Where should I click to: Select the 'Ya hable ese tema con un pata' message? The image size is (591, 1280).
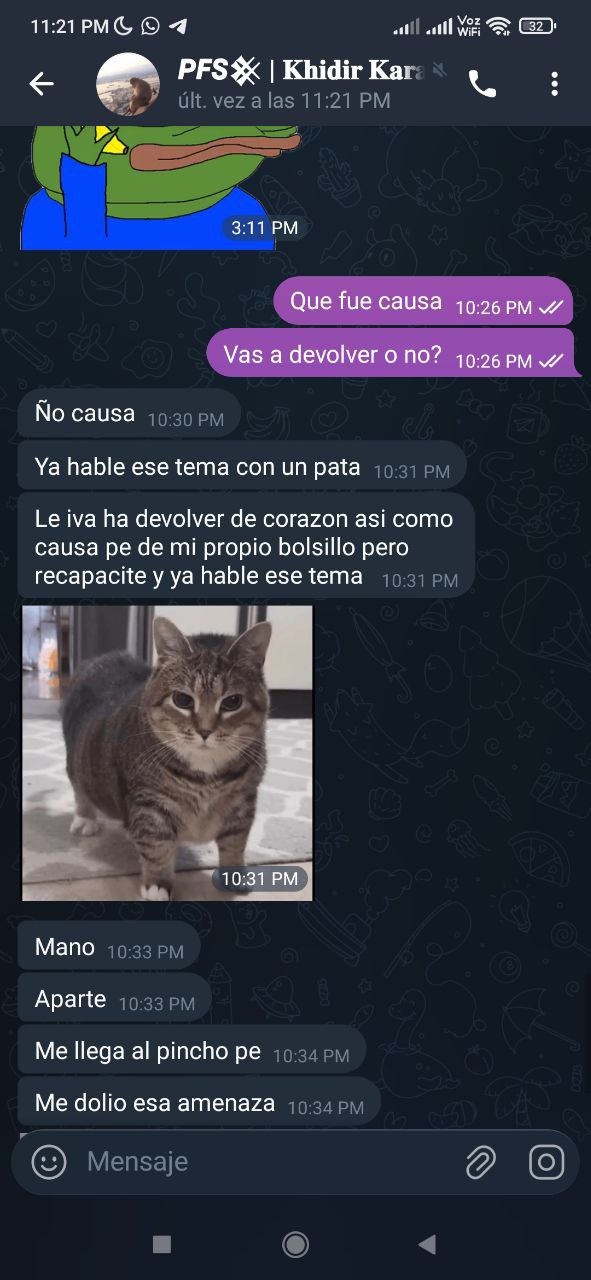click(242, 466)
